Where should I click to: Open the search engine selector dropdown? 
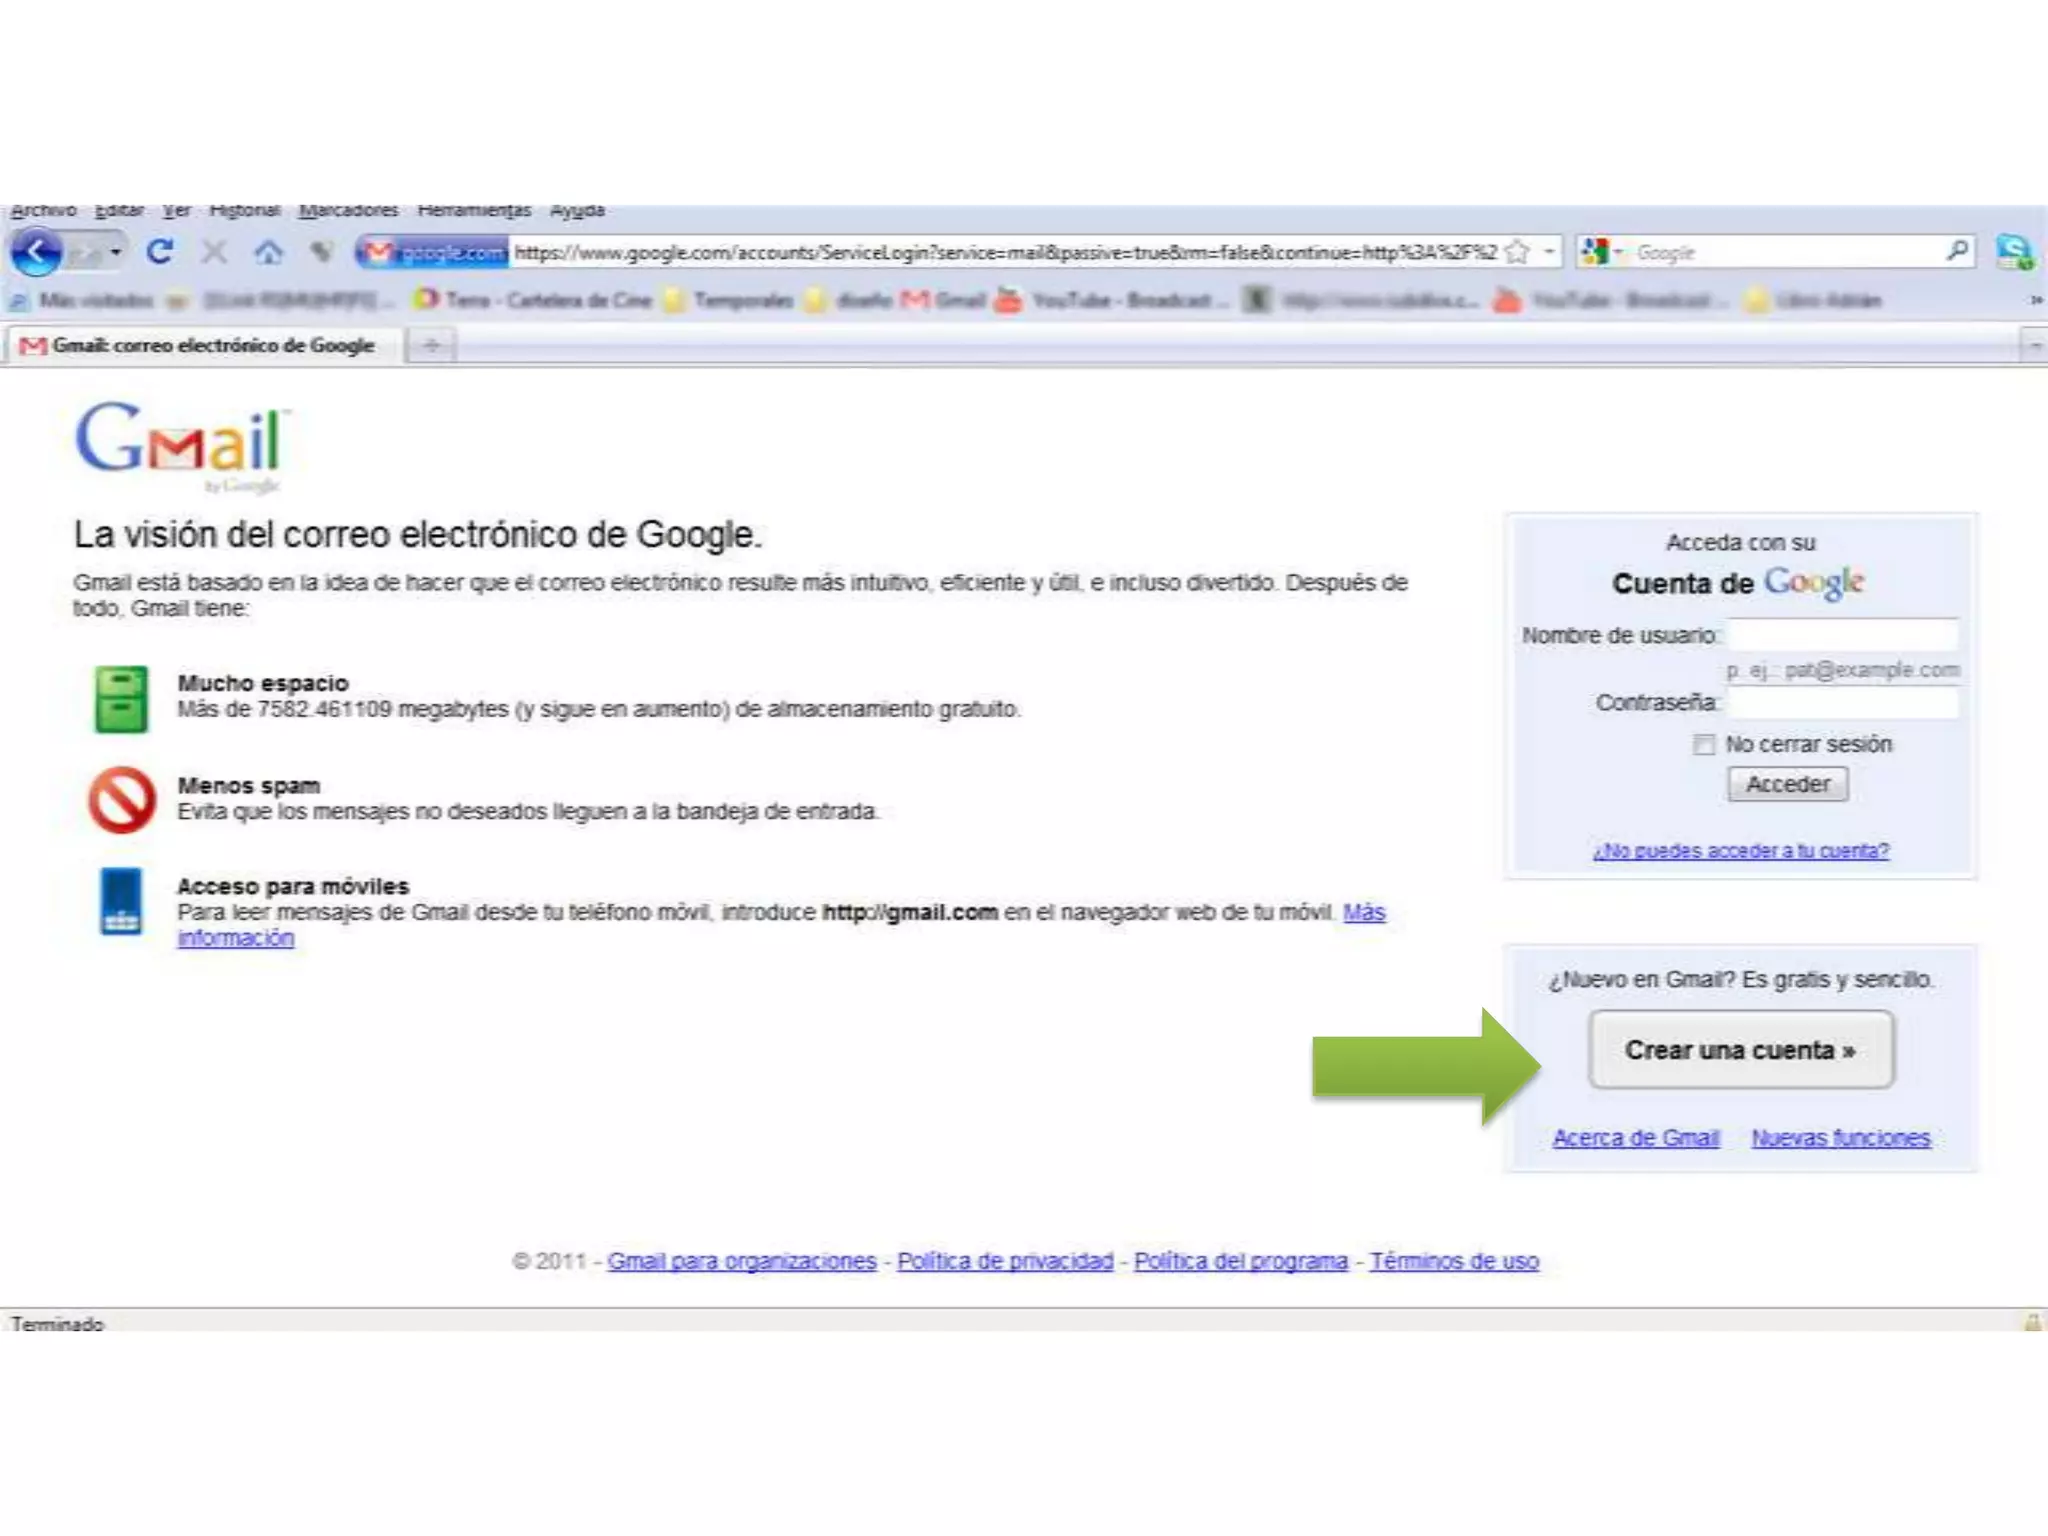point(1602,252)
